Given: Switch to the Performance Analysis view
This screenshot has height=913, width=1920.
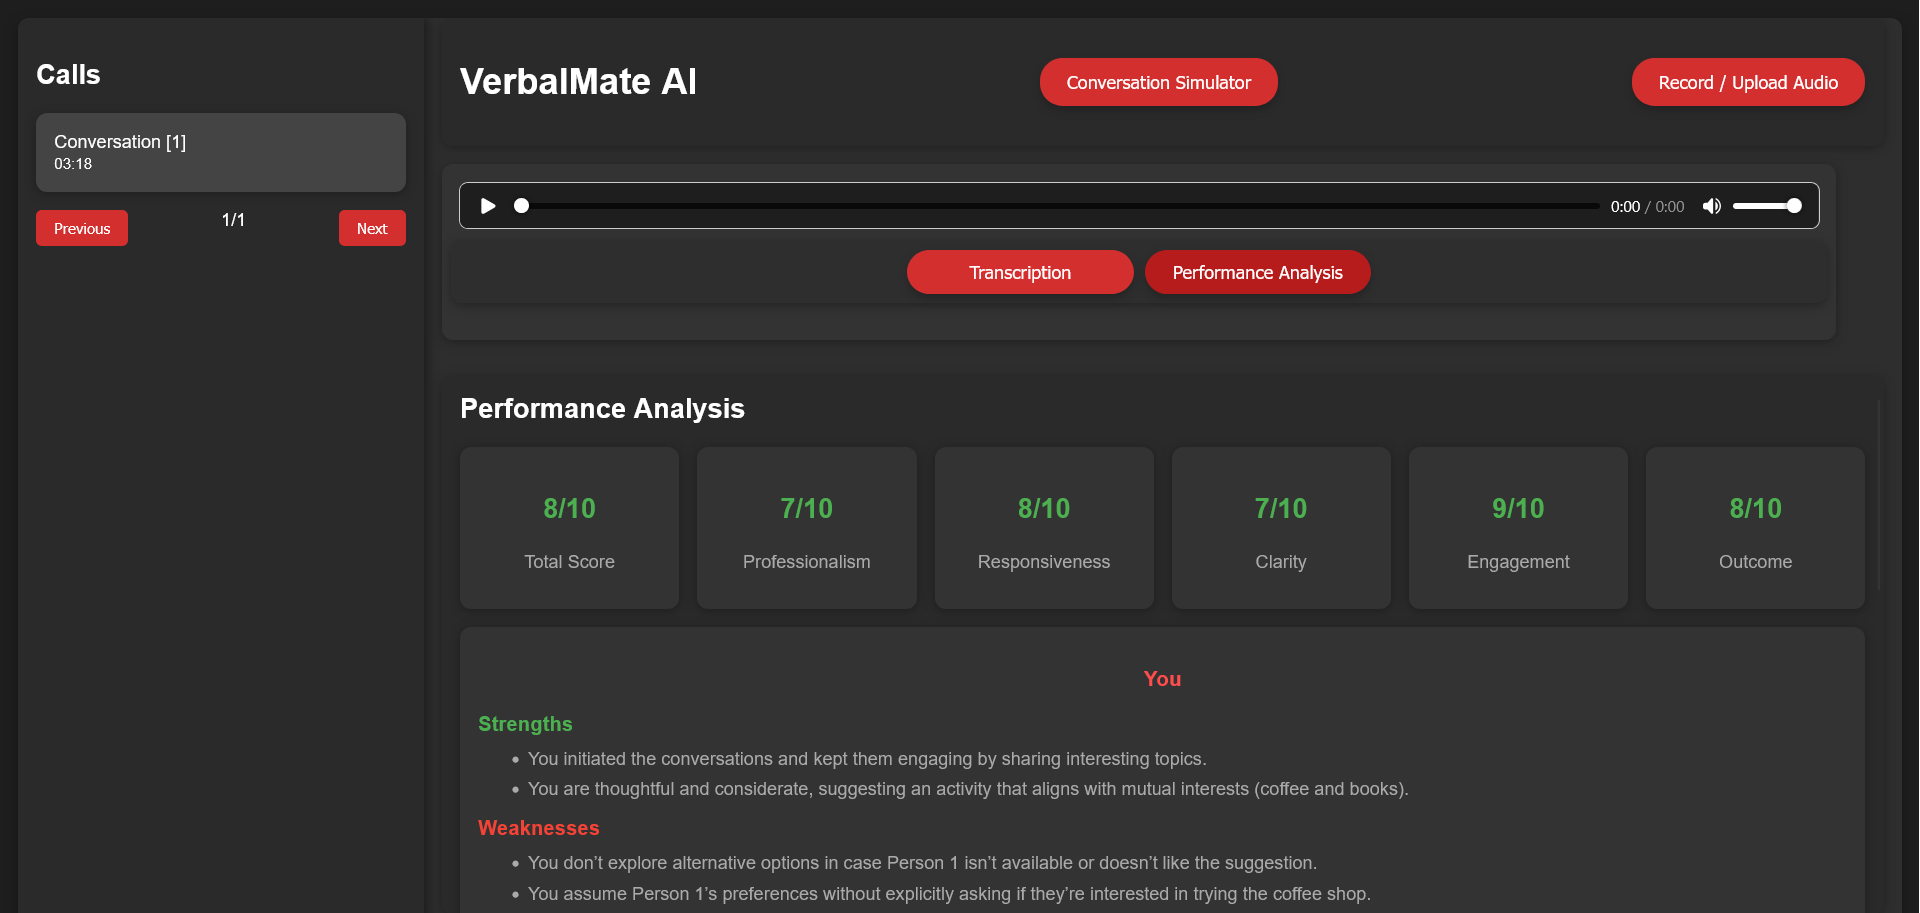Looking at the screenshot, I should (1257, 272).
